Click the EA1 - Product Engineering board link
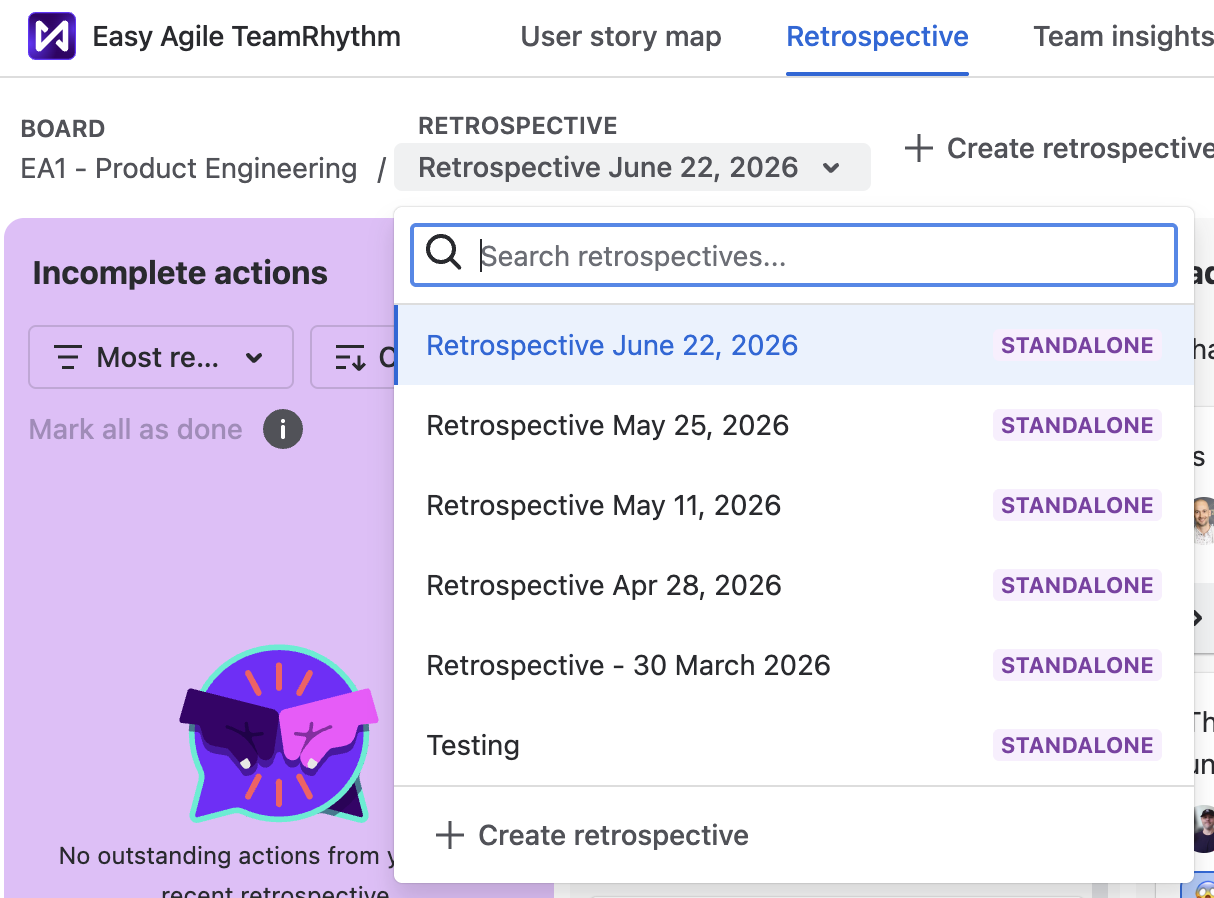This screenshot has width=1214, height=898. [x=189, y=169]
